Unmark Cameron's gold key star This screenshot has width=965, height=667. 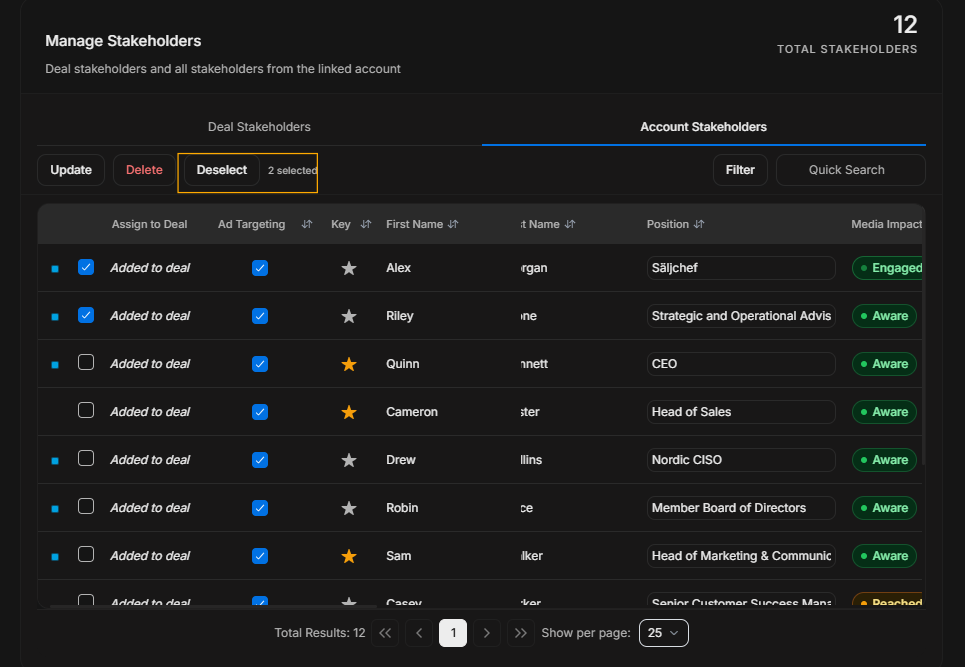(349, 412)
